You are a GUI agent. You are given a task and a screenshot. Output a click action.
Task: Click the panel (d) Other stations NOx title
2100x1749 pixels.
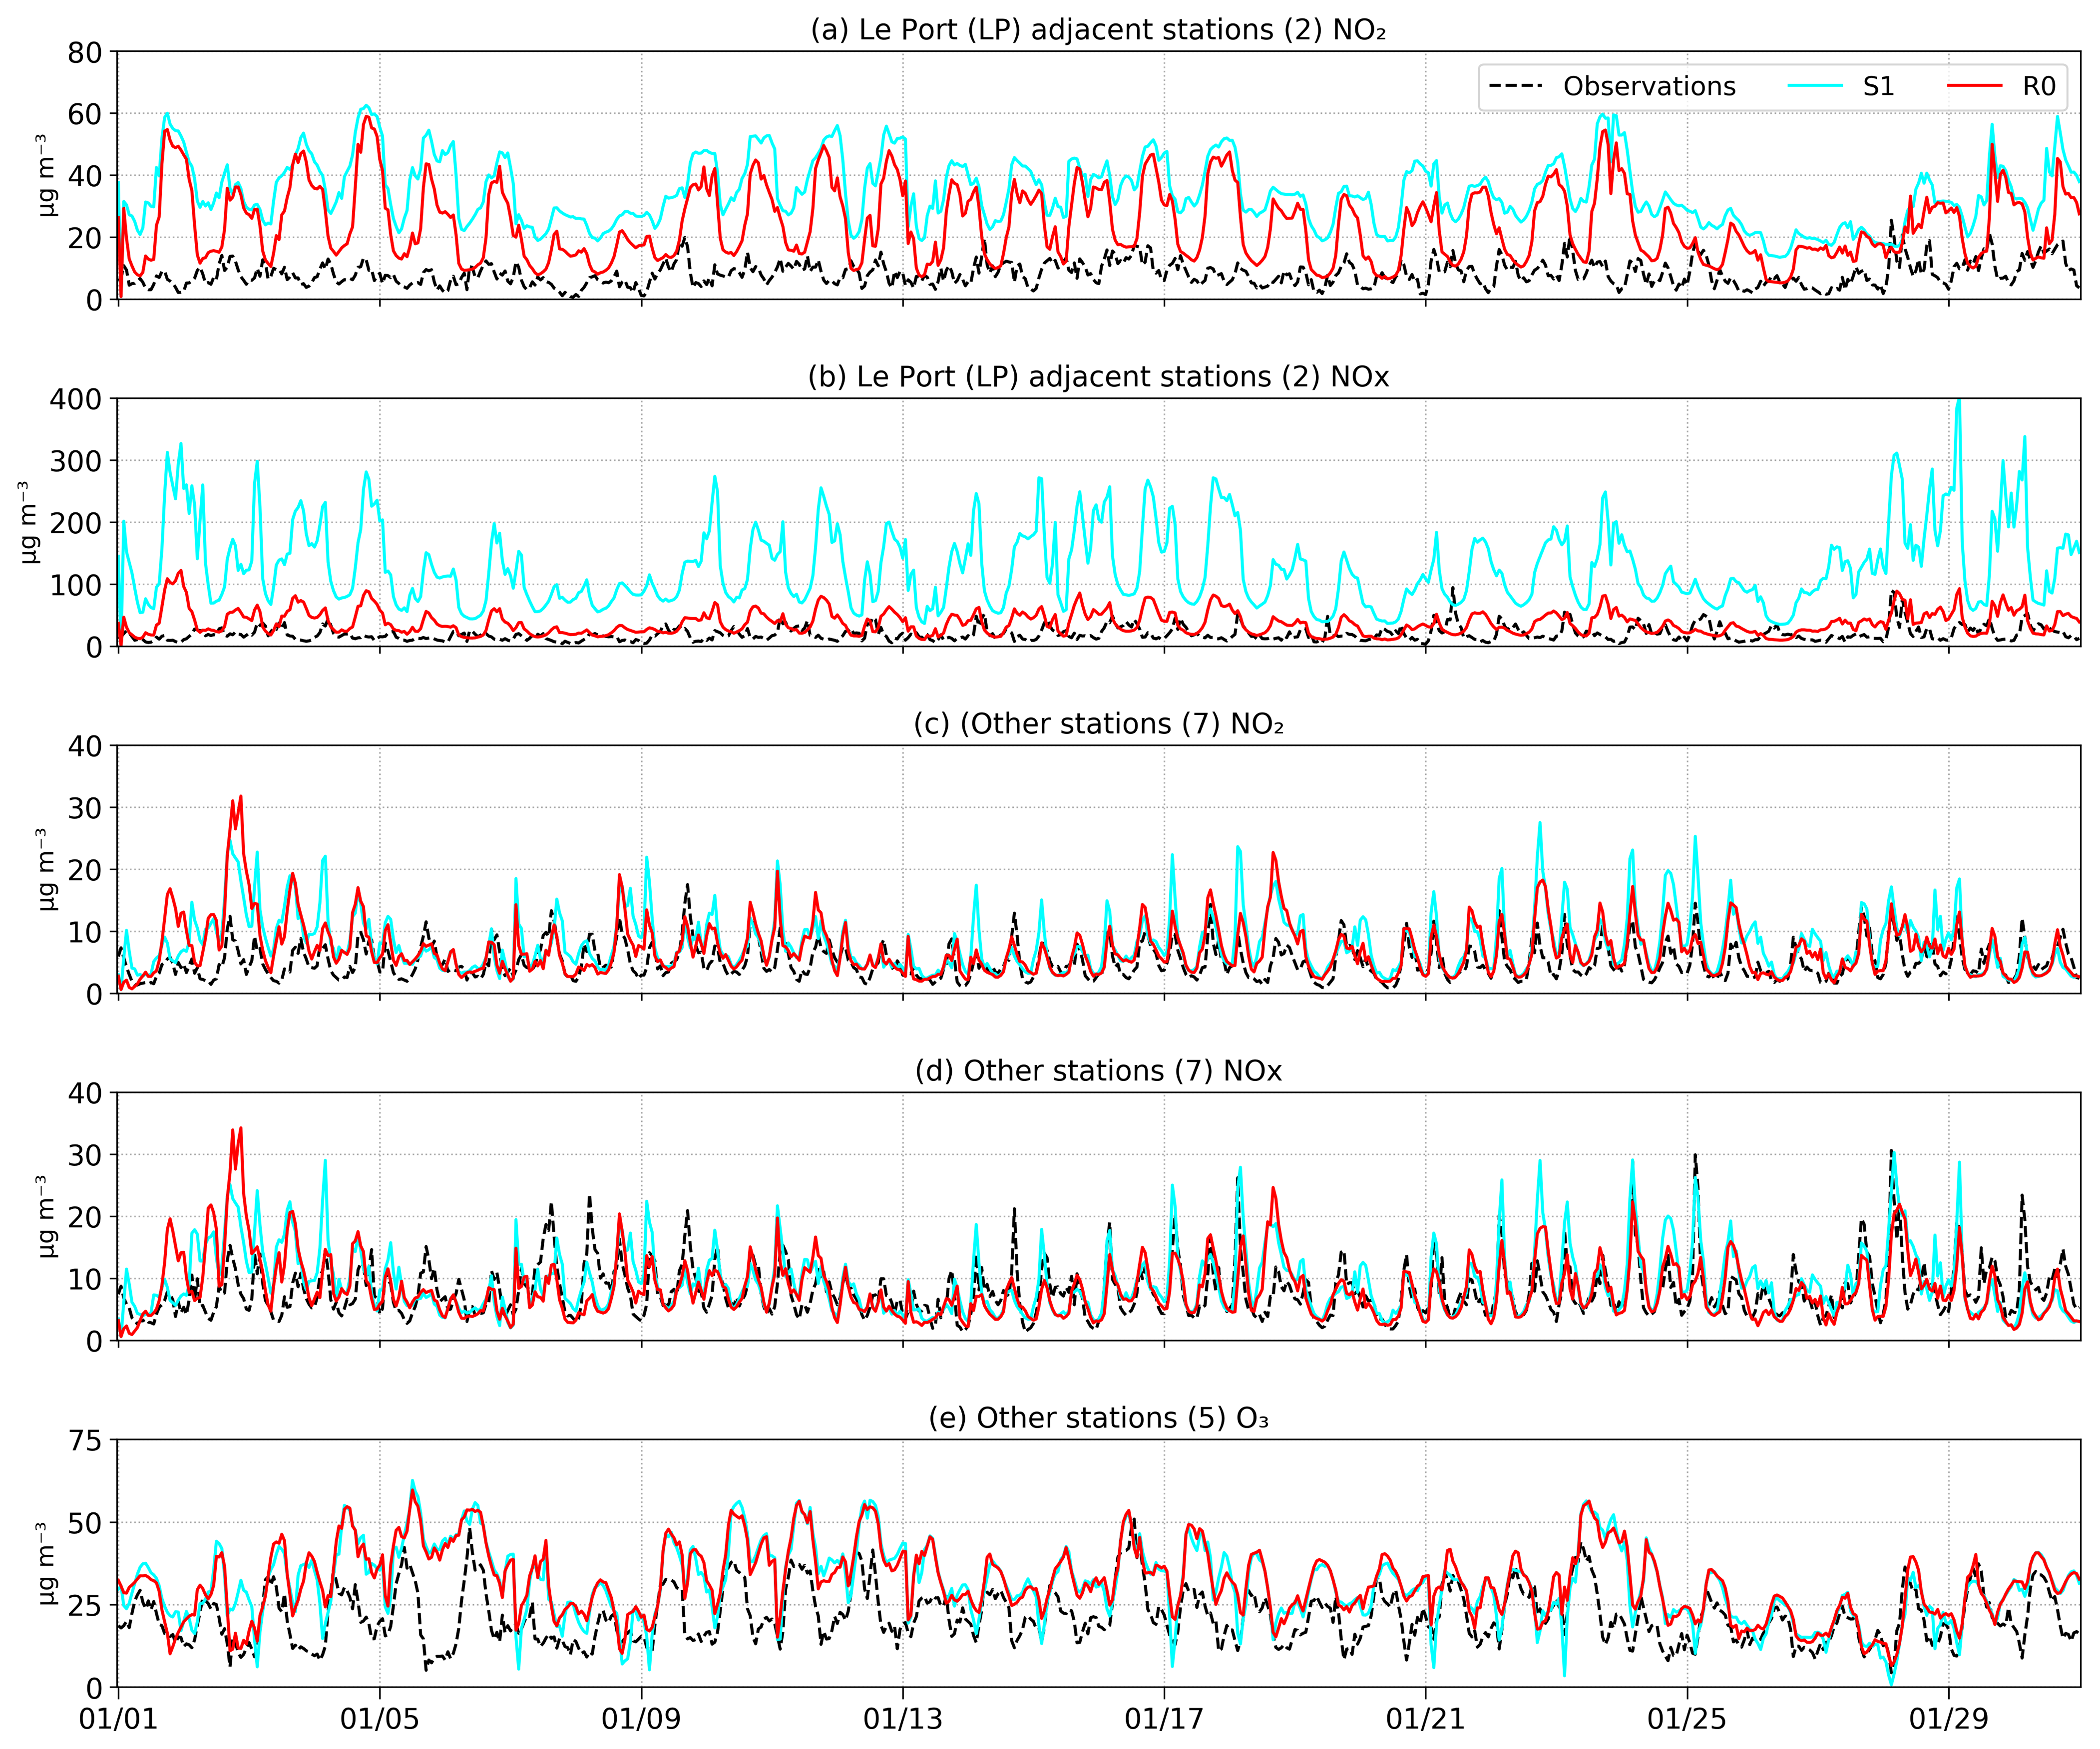[x=1098, y=1071]
